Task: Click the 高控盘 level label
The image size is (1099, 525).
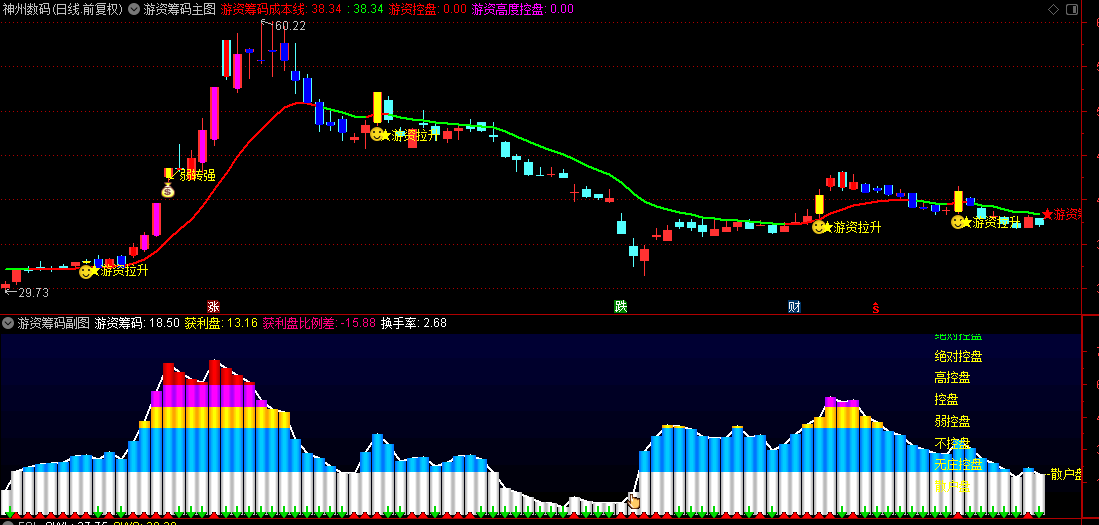Action: pos(953,378)
